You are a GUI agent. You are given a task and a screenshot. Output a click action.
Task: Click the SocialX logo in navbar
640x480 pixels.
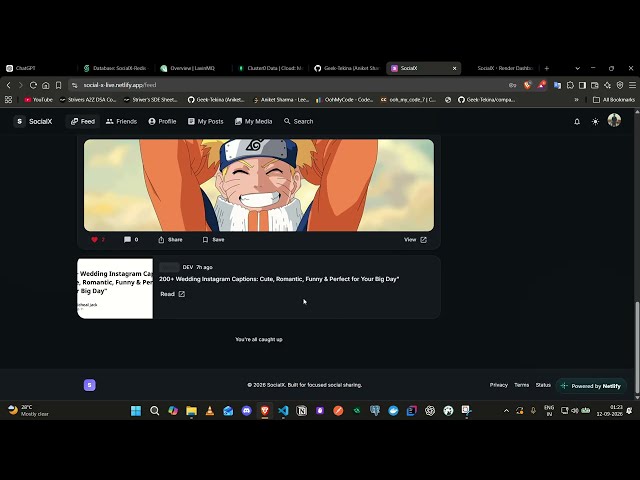click(x=33, y=121)
